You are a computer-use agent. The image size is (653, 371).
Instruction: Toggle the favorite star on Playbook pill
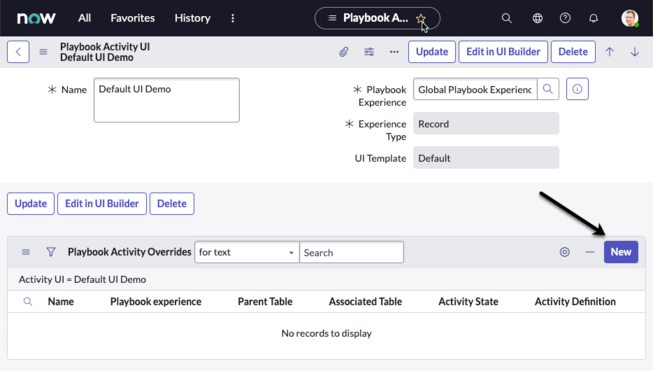(x=421, y=18)
